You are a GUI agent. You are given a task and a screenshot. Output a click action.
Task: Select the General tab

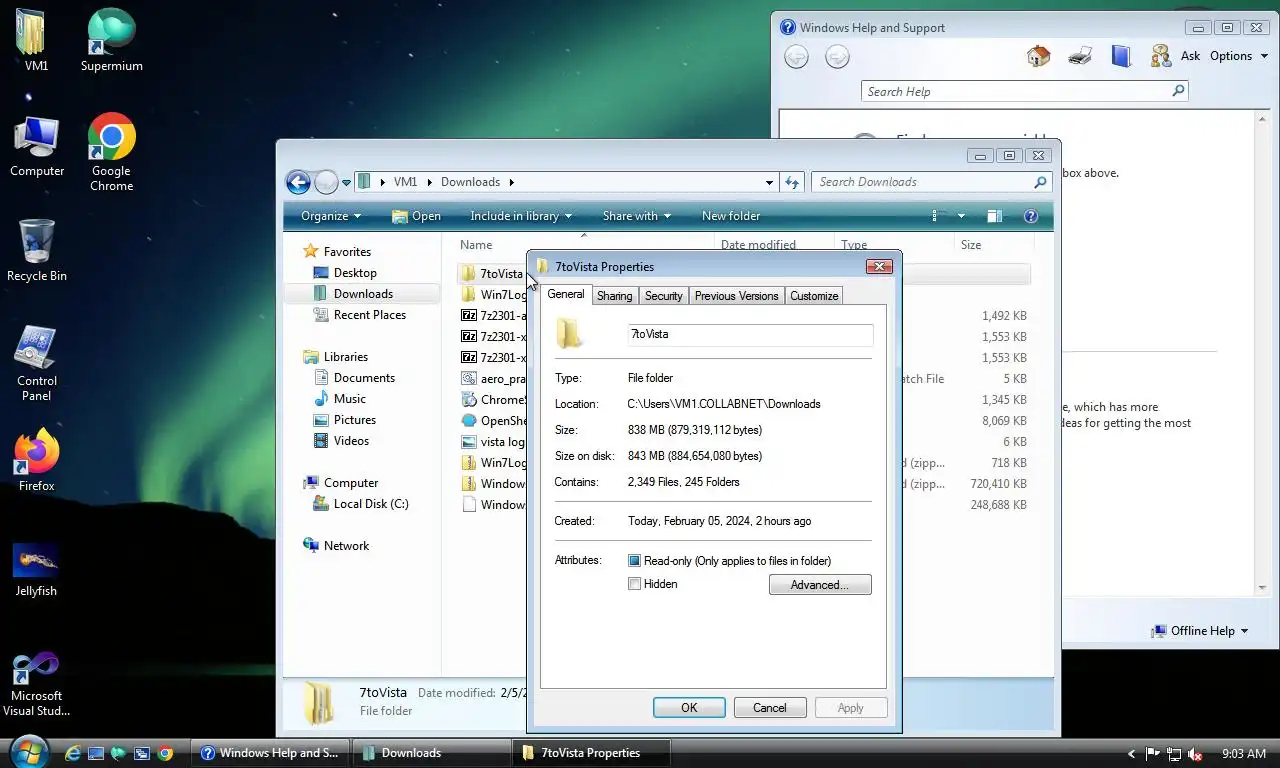(x=566, y=294)
